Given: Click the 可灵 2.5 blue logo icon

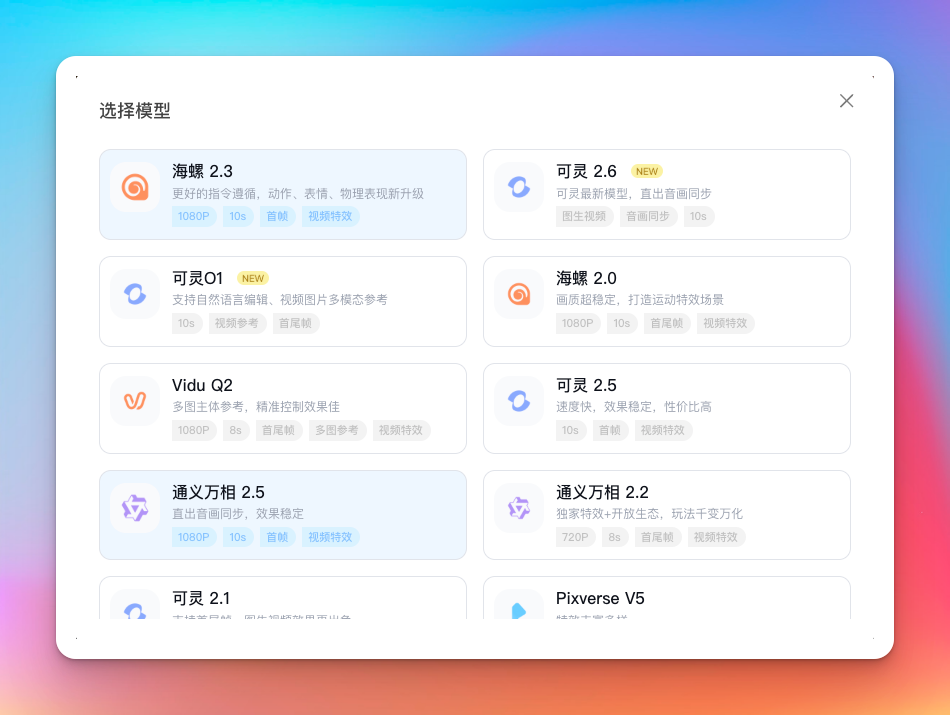Looking at the screenshot, I should tap(519, 401).
